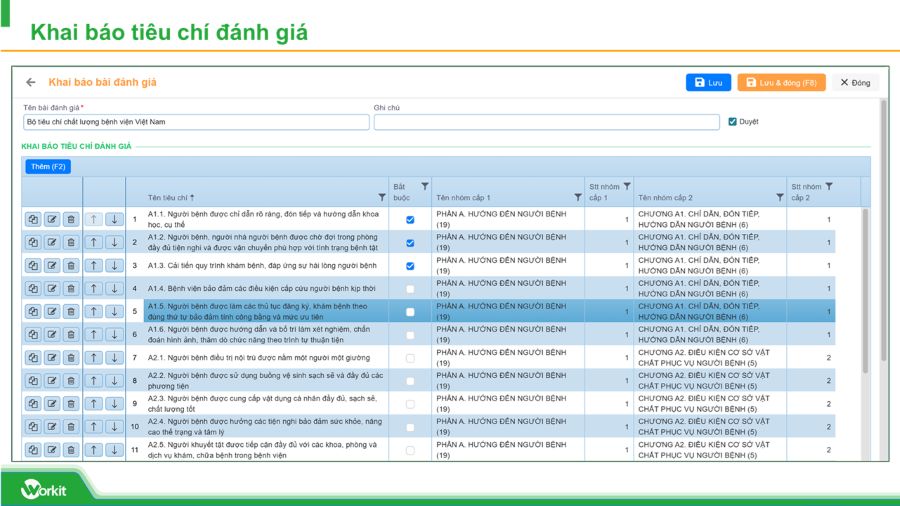Open filter for Tên nhóm cấp 2 column

[x=779, y=197]
